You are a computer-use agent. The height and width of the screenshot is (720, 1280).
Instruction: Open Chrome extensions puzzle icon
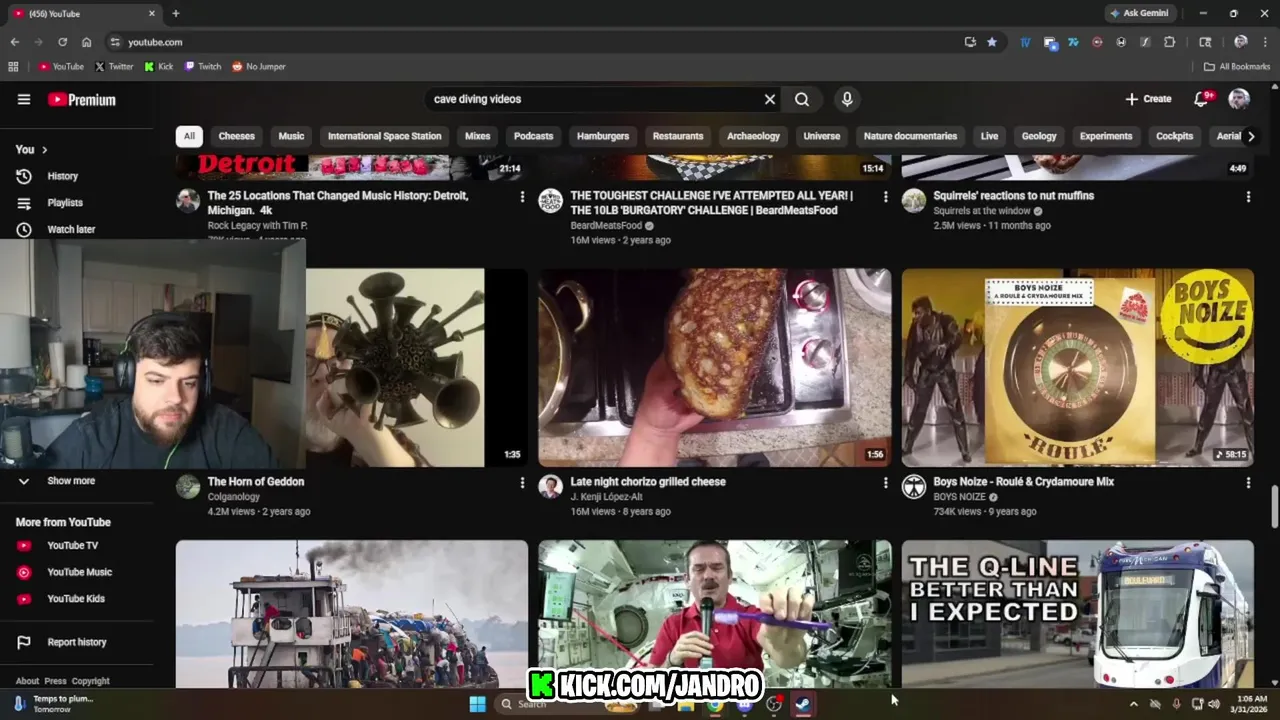pyautogui.click(x=1170, y=42)
